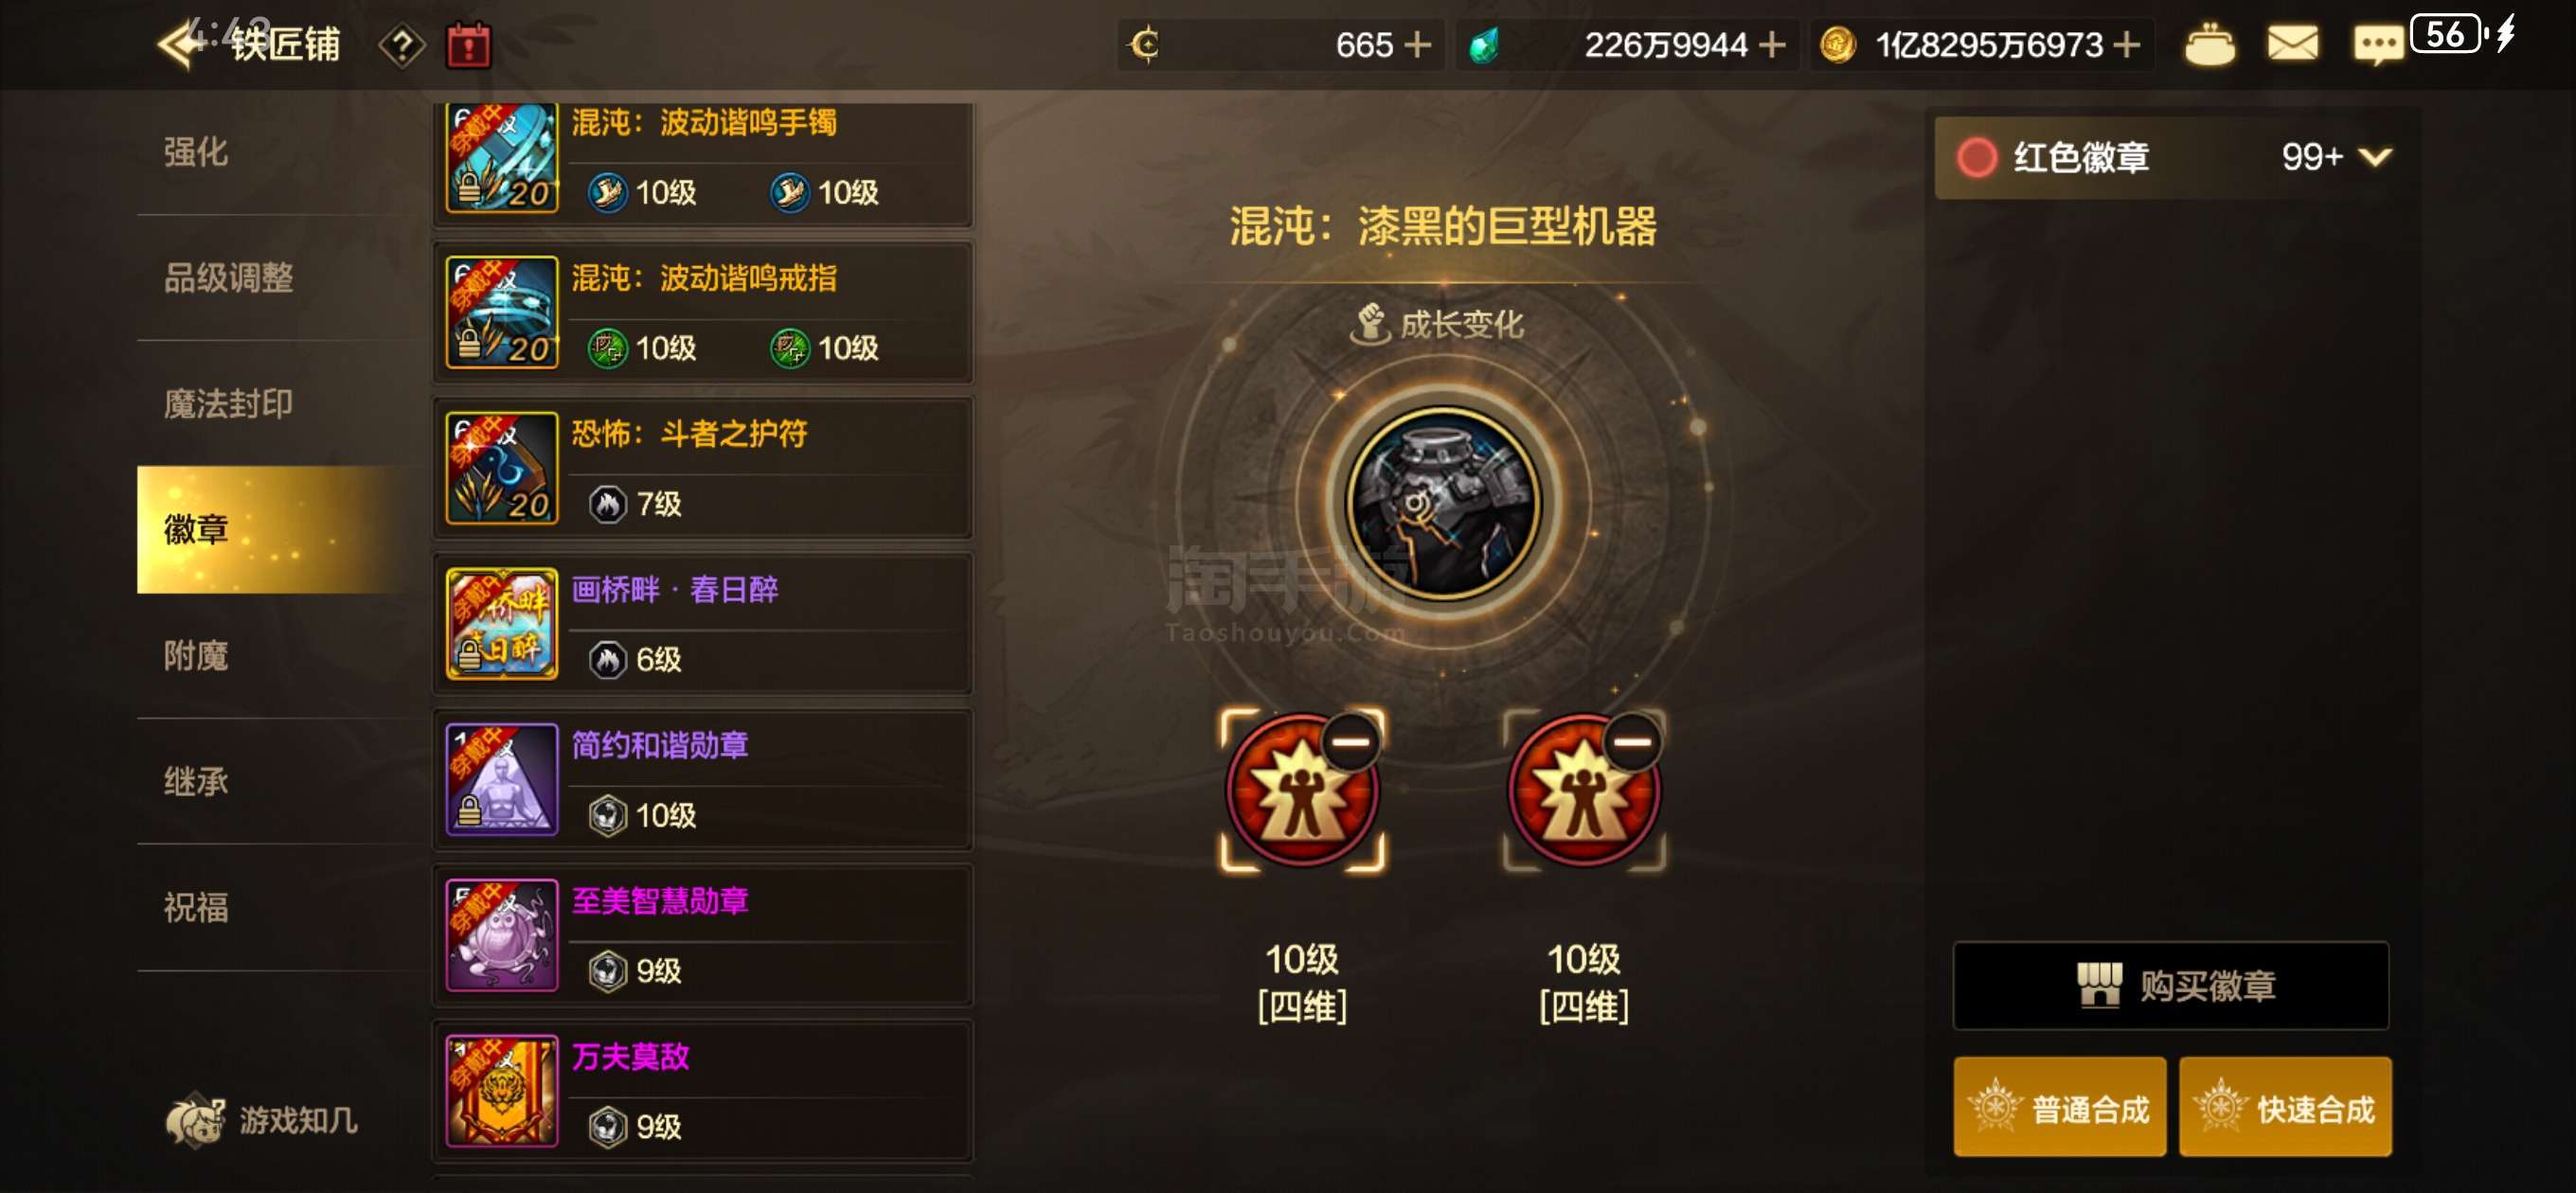The width and height of the screenshot is (2576, 1193).
Task: Click the 游戏知几 mascot icon
Action: 195,1119
